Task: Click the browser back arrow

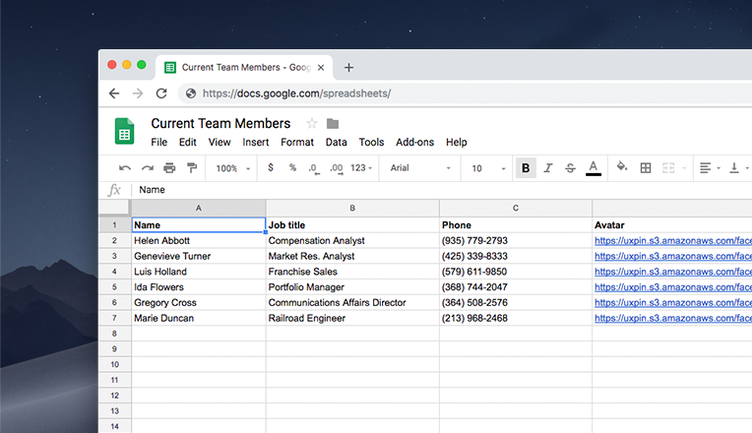Action: tap(114, 93)
